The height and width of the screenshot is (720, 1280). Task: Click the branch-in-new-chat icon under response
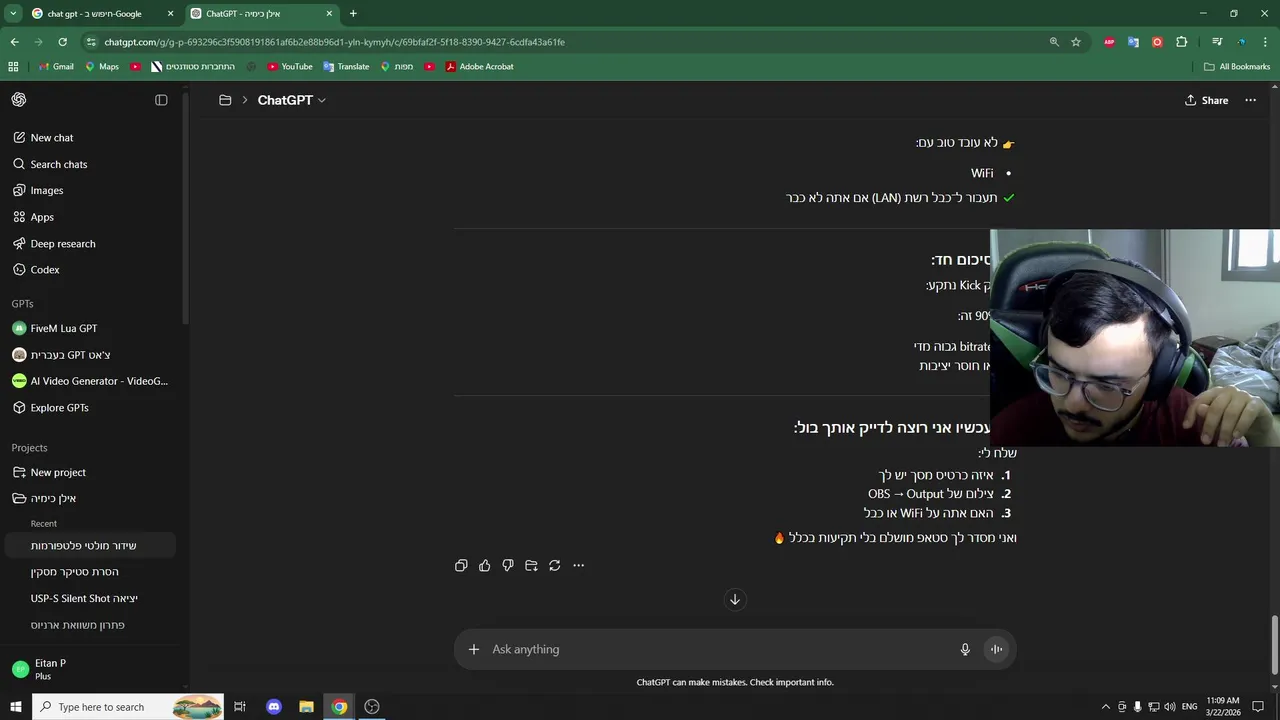click(531, 566)
